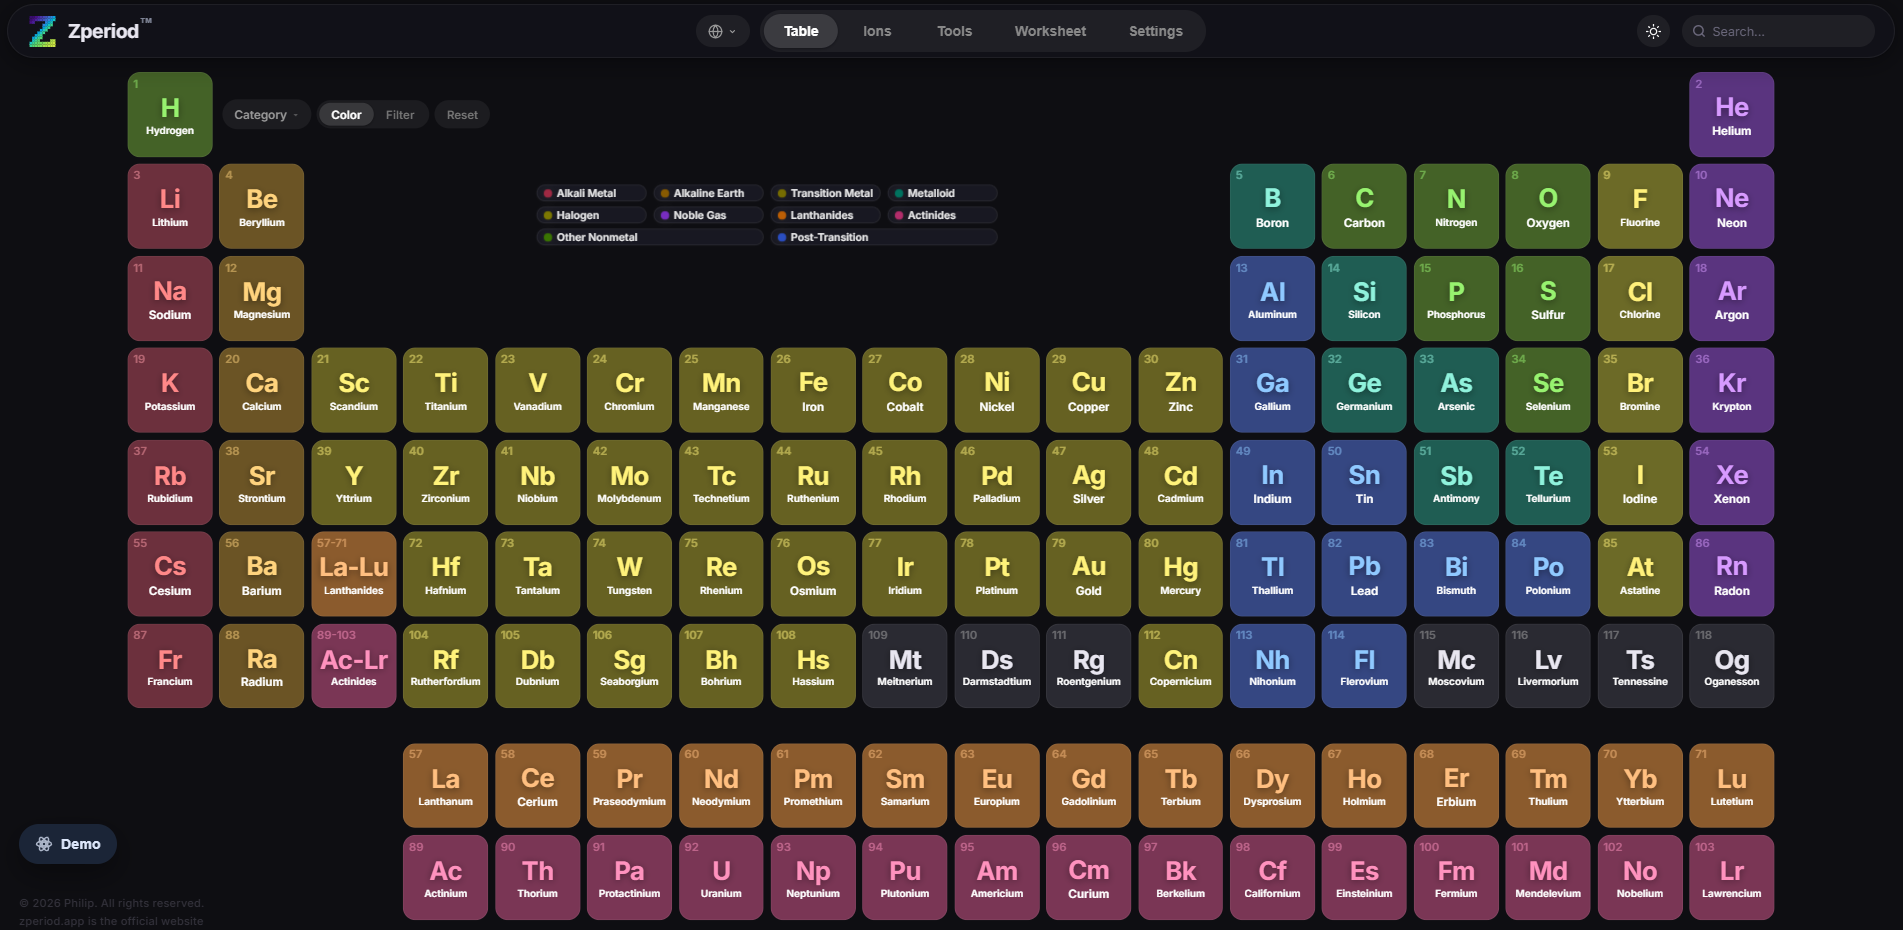Toggle the Noble Gas legend entry
Image resolution: width=1903 pixels, height=930 pixels.
(x=709, y=215)
